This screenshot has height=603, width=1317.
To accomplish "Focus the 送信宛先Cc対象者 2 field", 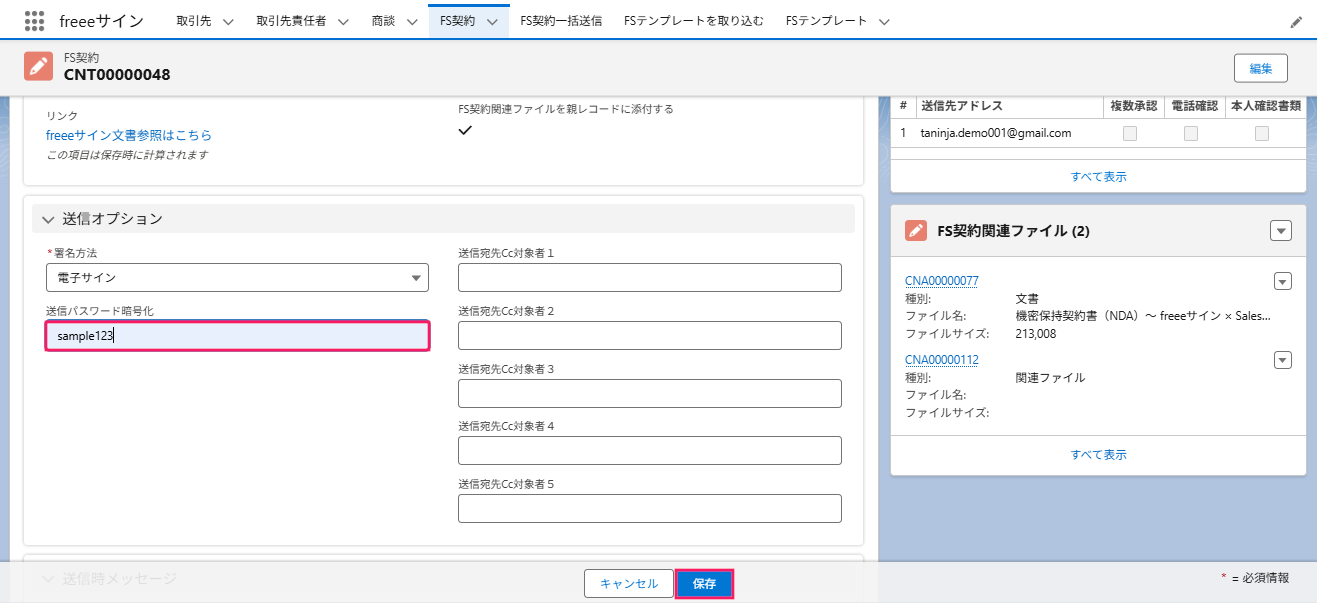I will 649,336.
